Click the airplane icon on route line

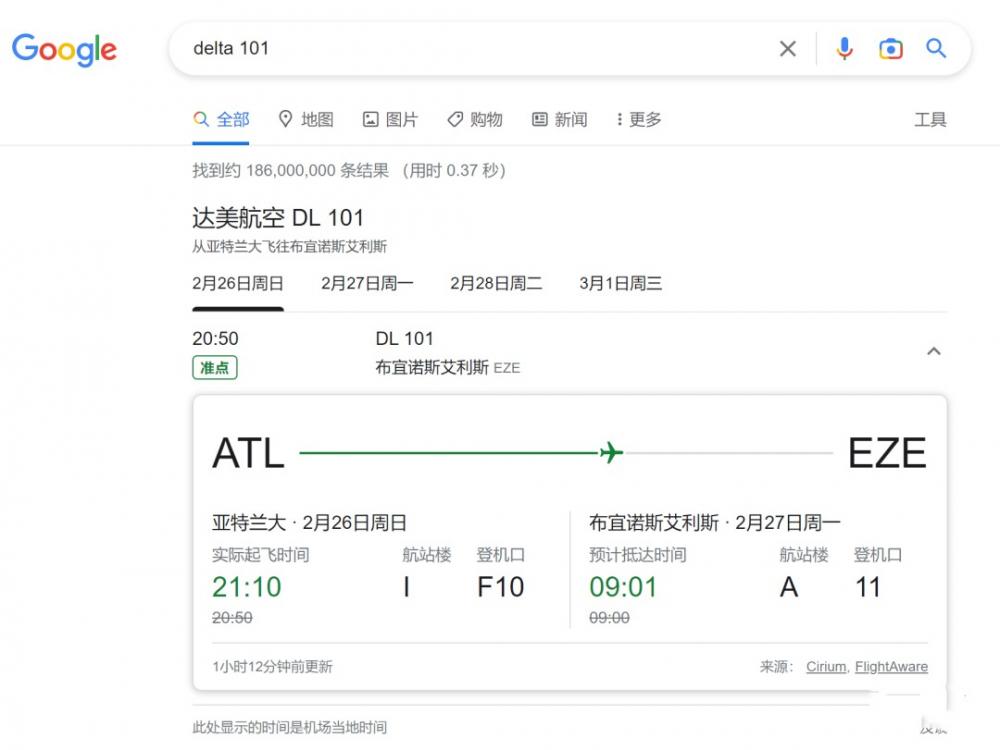[x=611, y=453]
